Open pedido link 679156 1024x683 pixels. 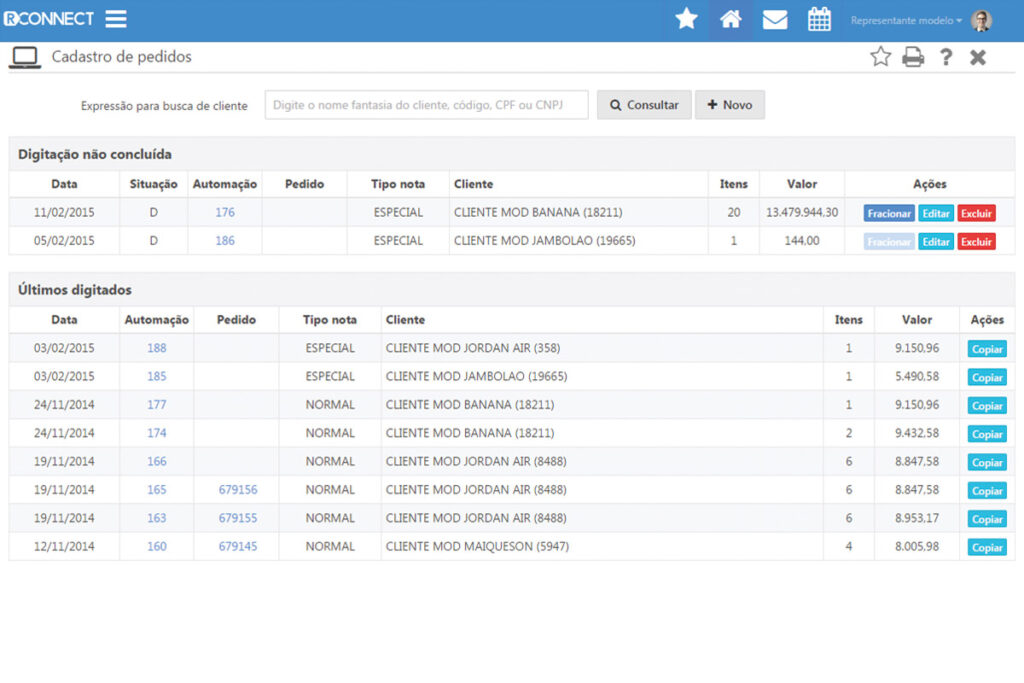(238, 490)
